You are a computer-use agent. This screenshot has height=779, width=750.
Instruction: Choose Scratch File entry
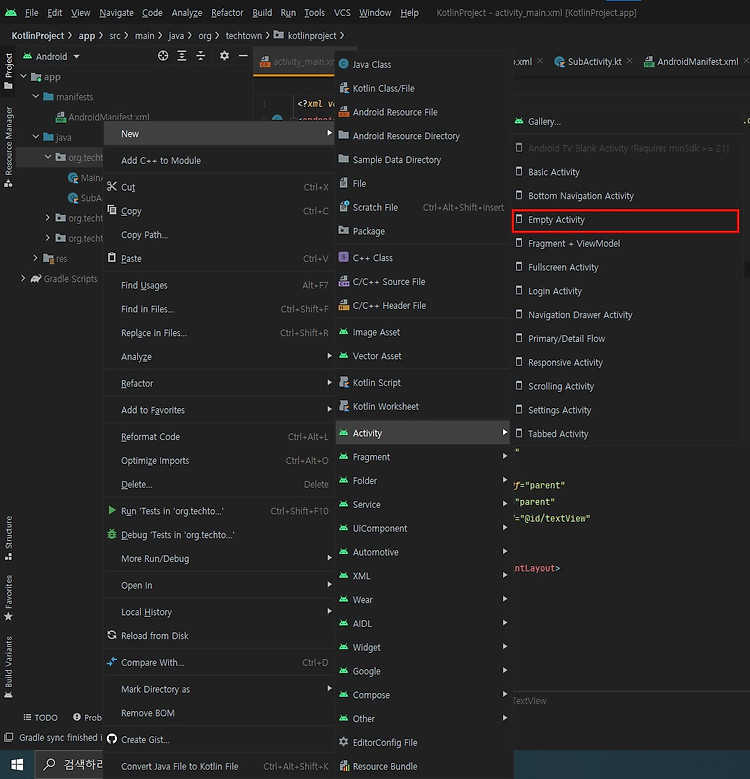click(422, 208)
